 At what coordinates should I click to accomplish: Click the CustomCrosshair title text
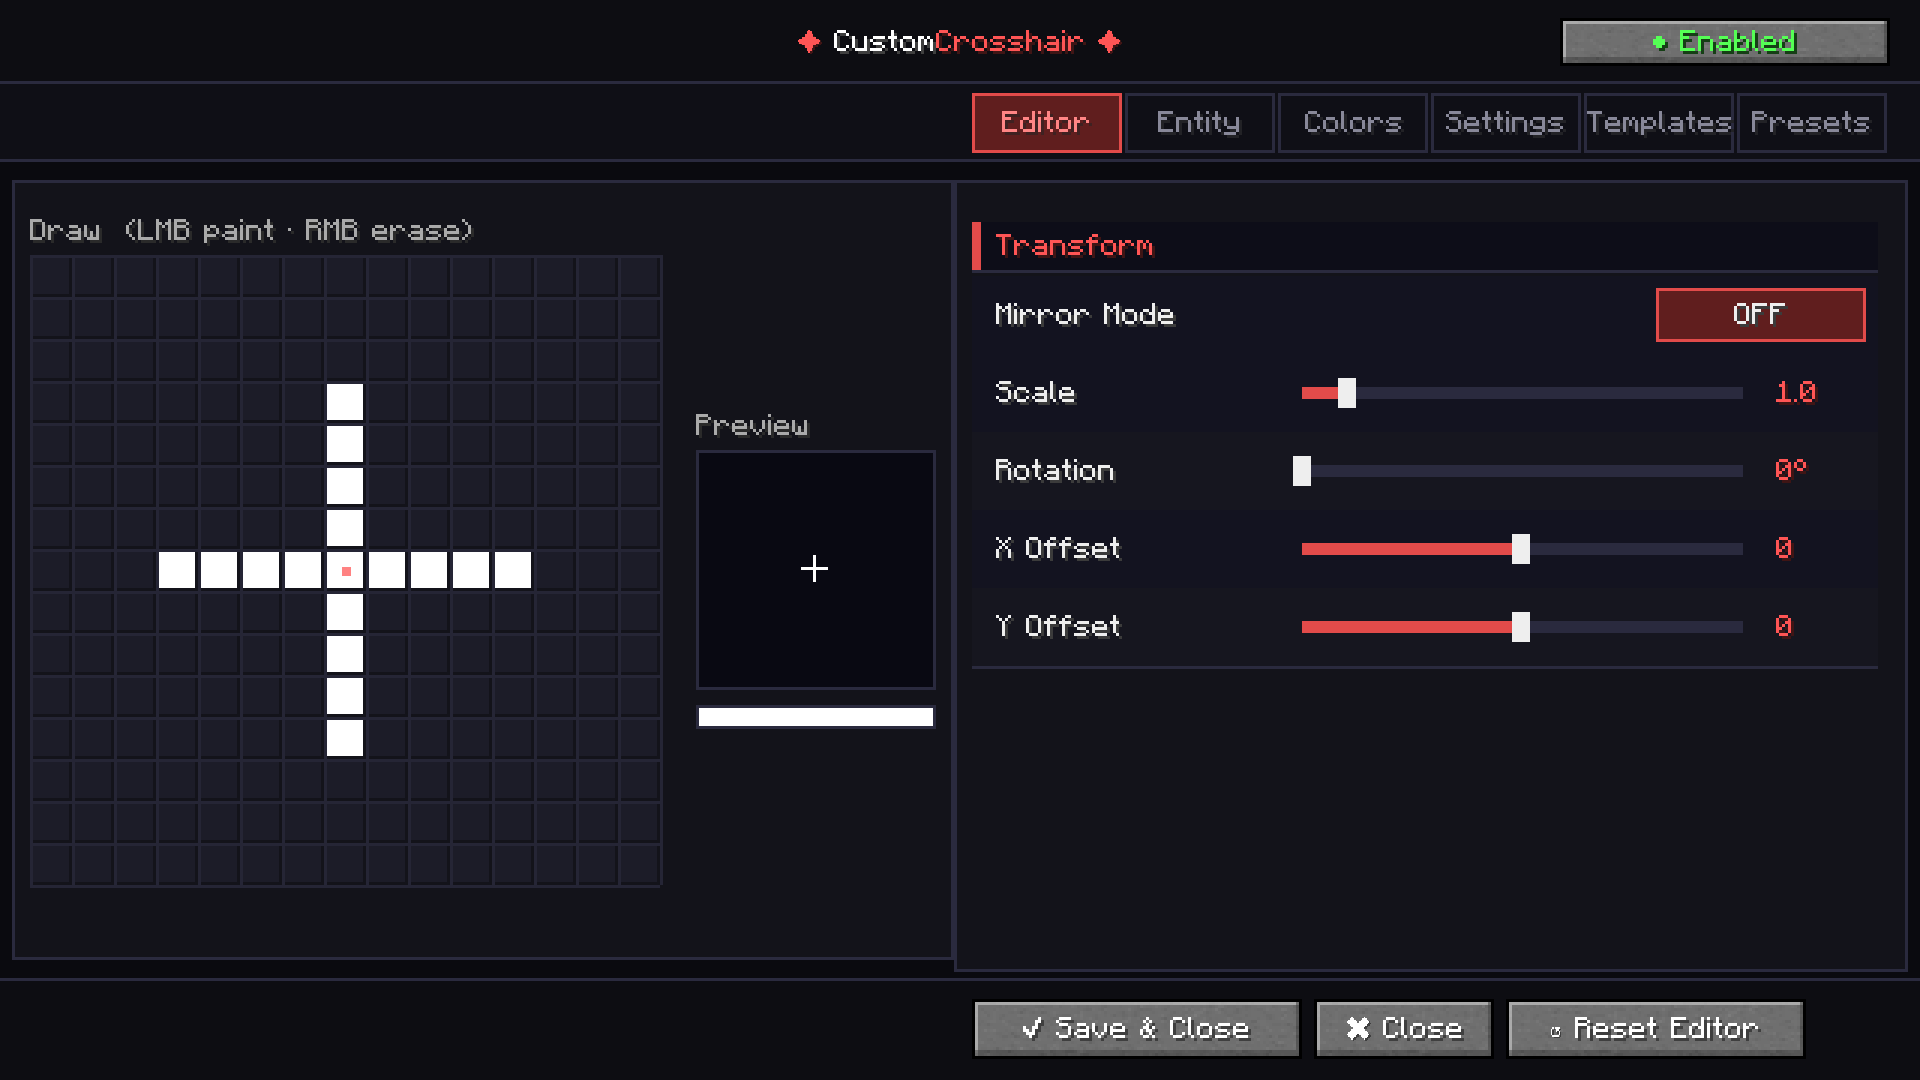(x=958, y=42)
